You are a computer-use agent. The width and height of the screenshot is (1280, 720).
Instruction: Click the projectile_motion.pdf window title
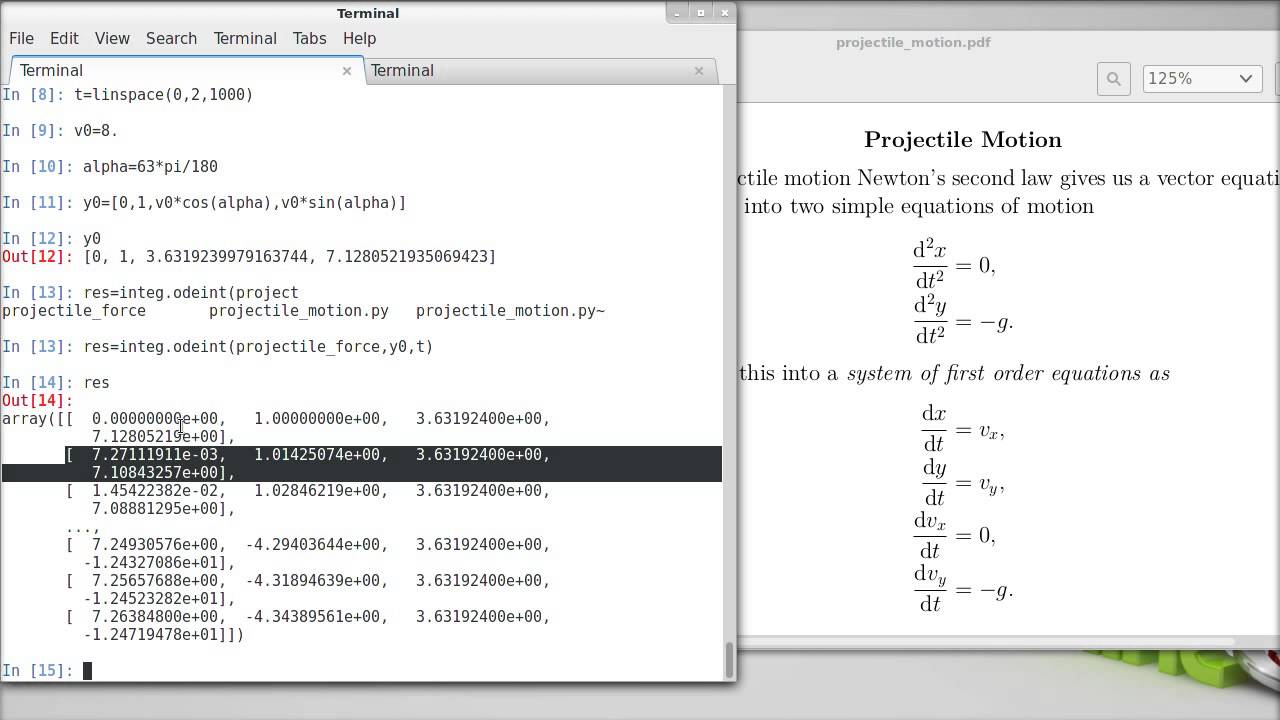tap(913, 42)
